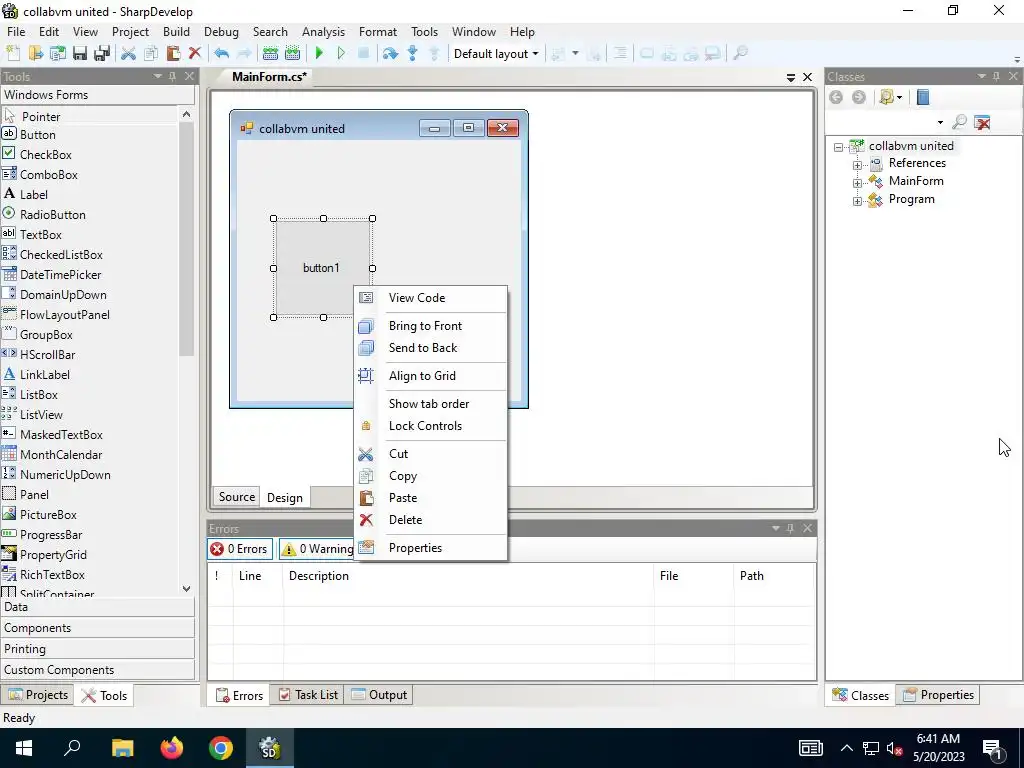Select Bring to Front in the context menu
This screenshot has height=768, width=1024.
(431, 326)
